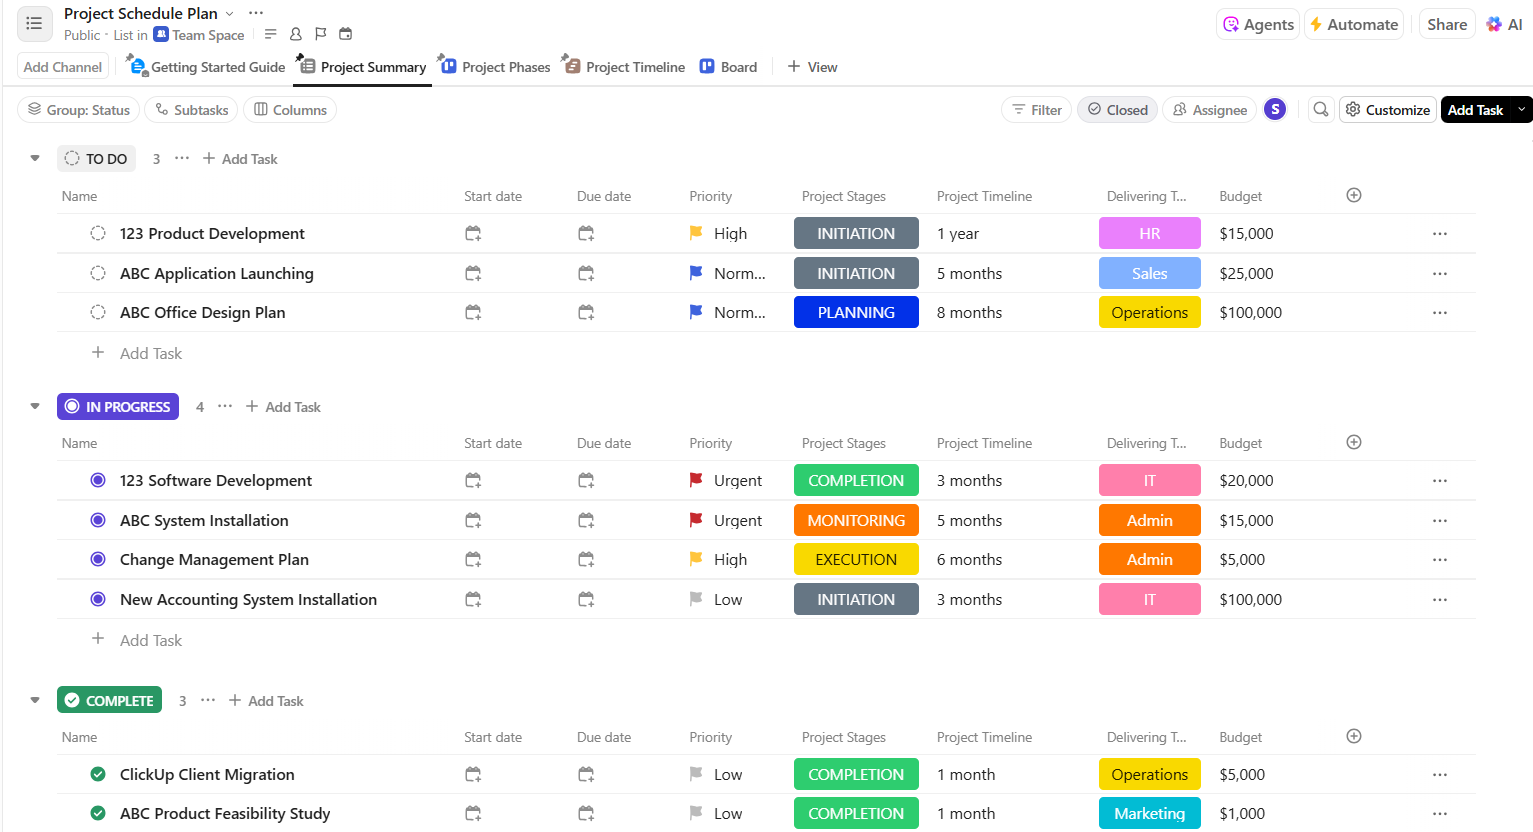Add a column in TO DO table

click(1354, 196)
